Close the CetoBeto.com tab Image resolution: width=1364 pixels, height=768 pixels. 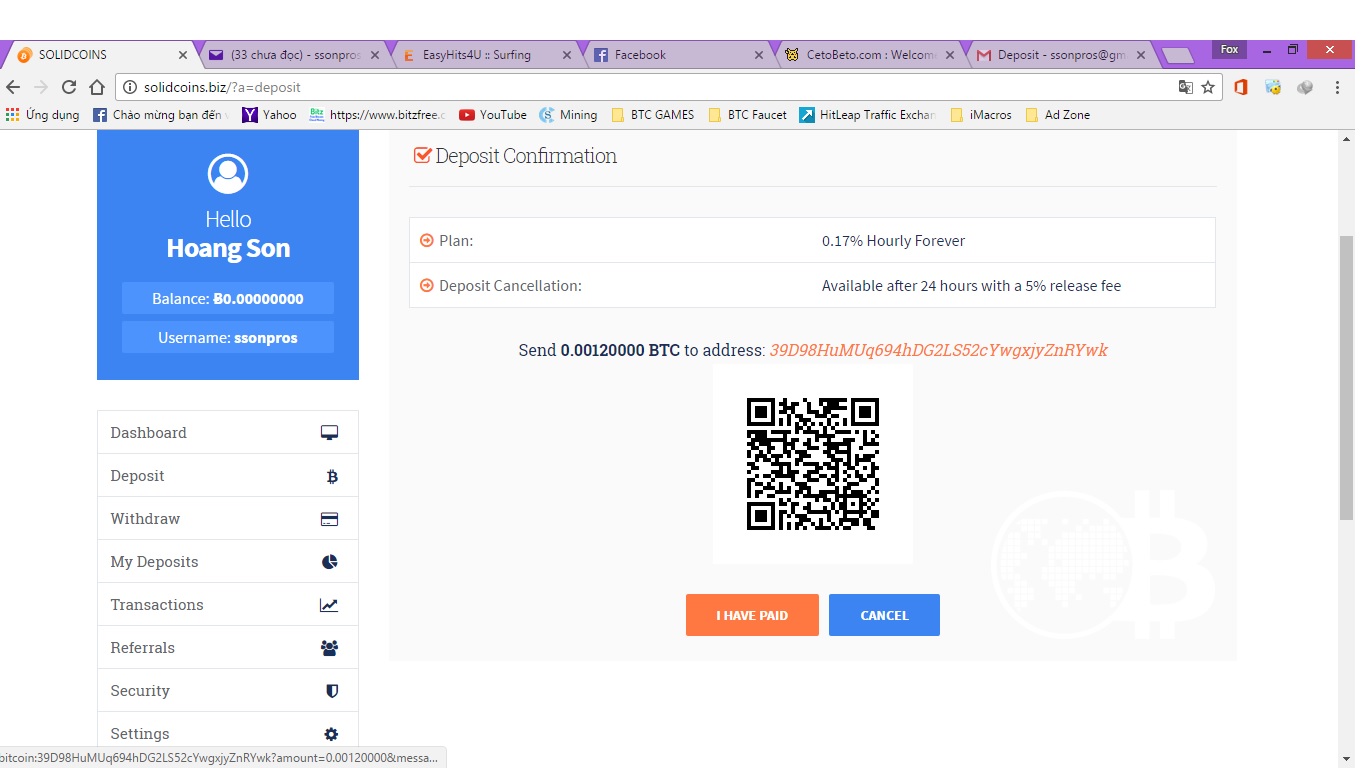click(x=952, y=55)
